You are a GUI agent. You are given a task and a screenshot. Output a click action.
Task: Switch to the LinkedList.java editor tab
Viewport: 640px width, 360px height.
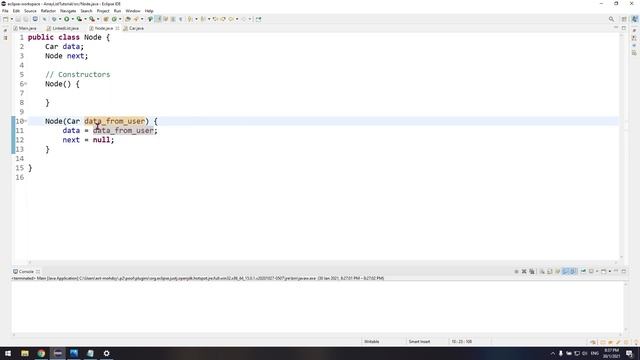(63, 28)
